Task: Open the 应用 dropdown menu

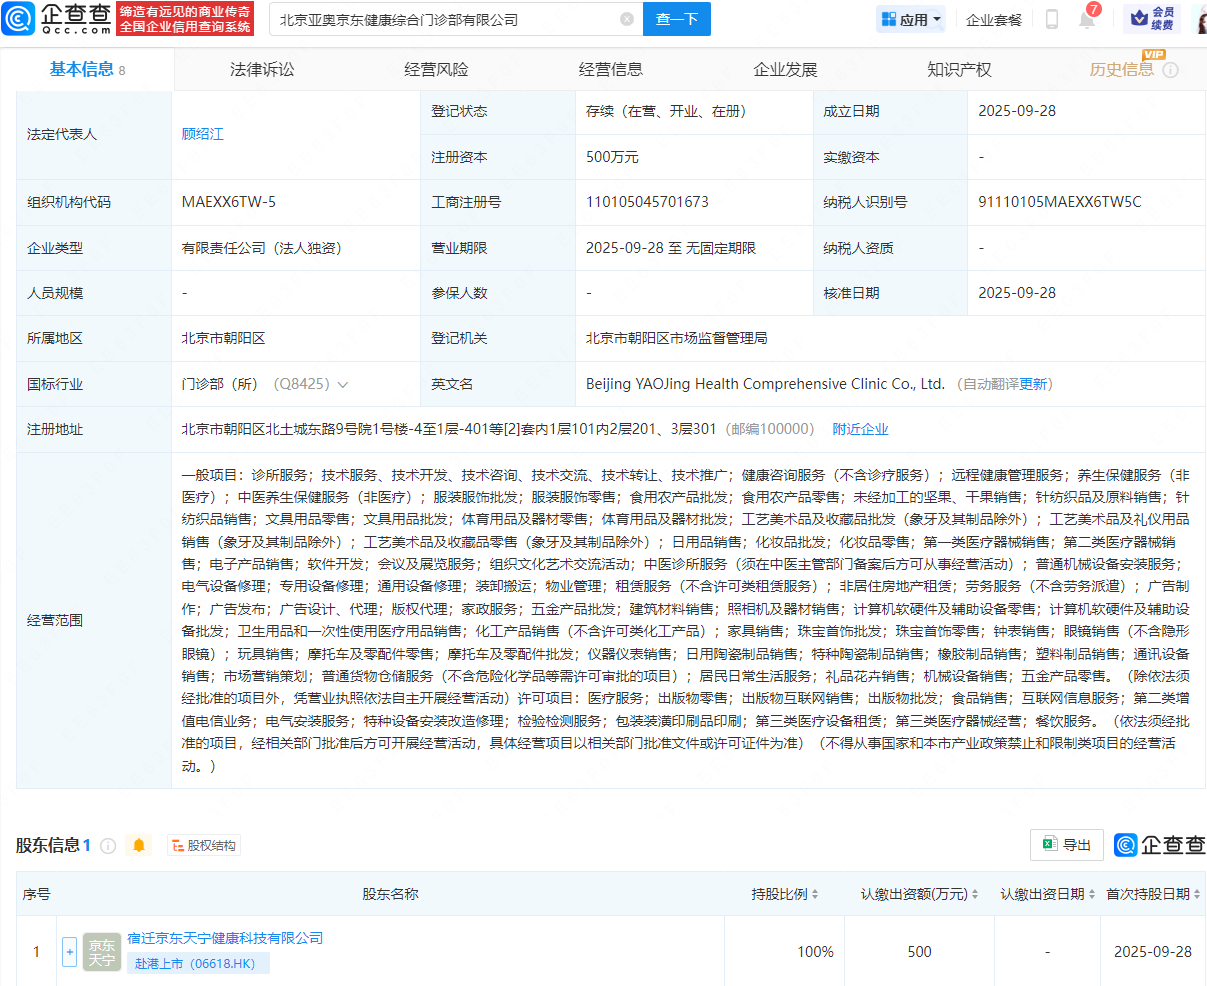Action: point(911,19)
